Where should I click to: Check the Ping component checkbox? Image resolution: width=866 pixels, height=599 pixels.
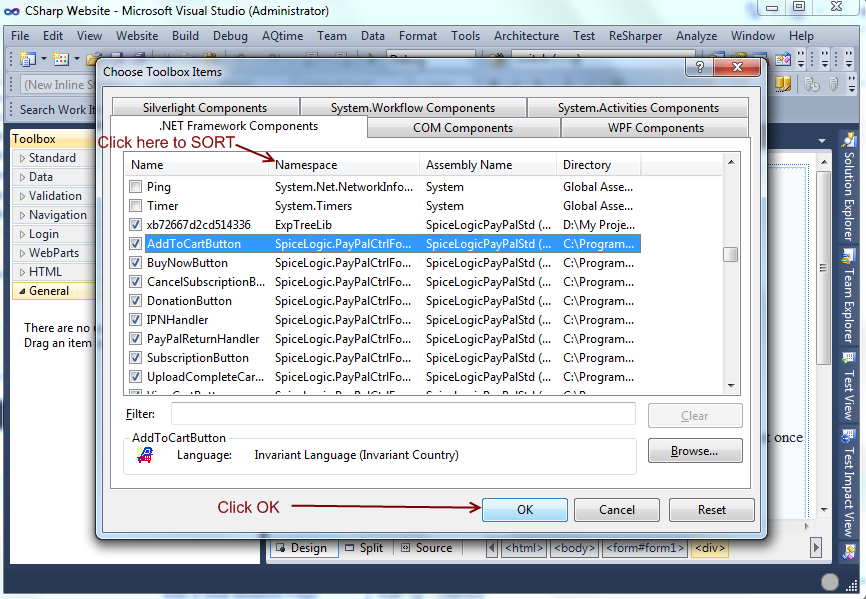[136, 187]
